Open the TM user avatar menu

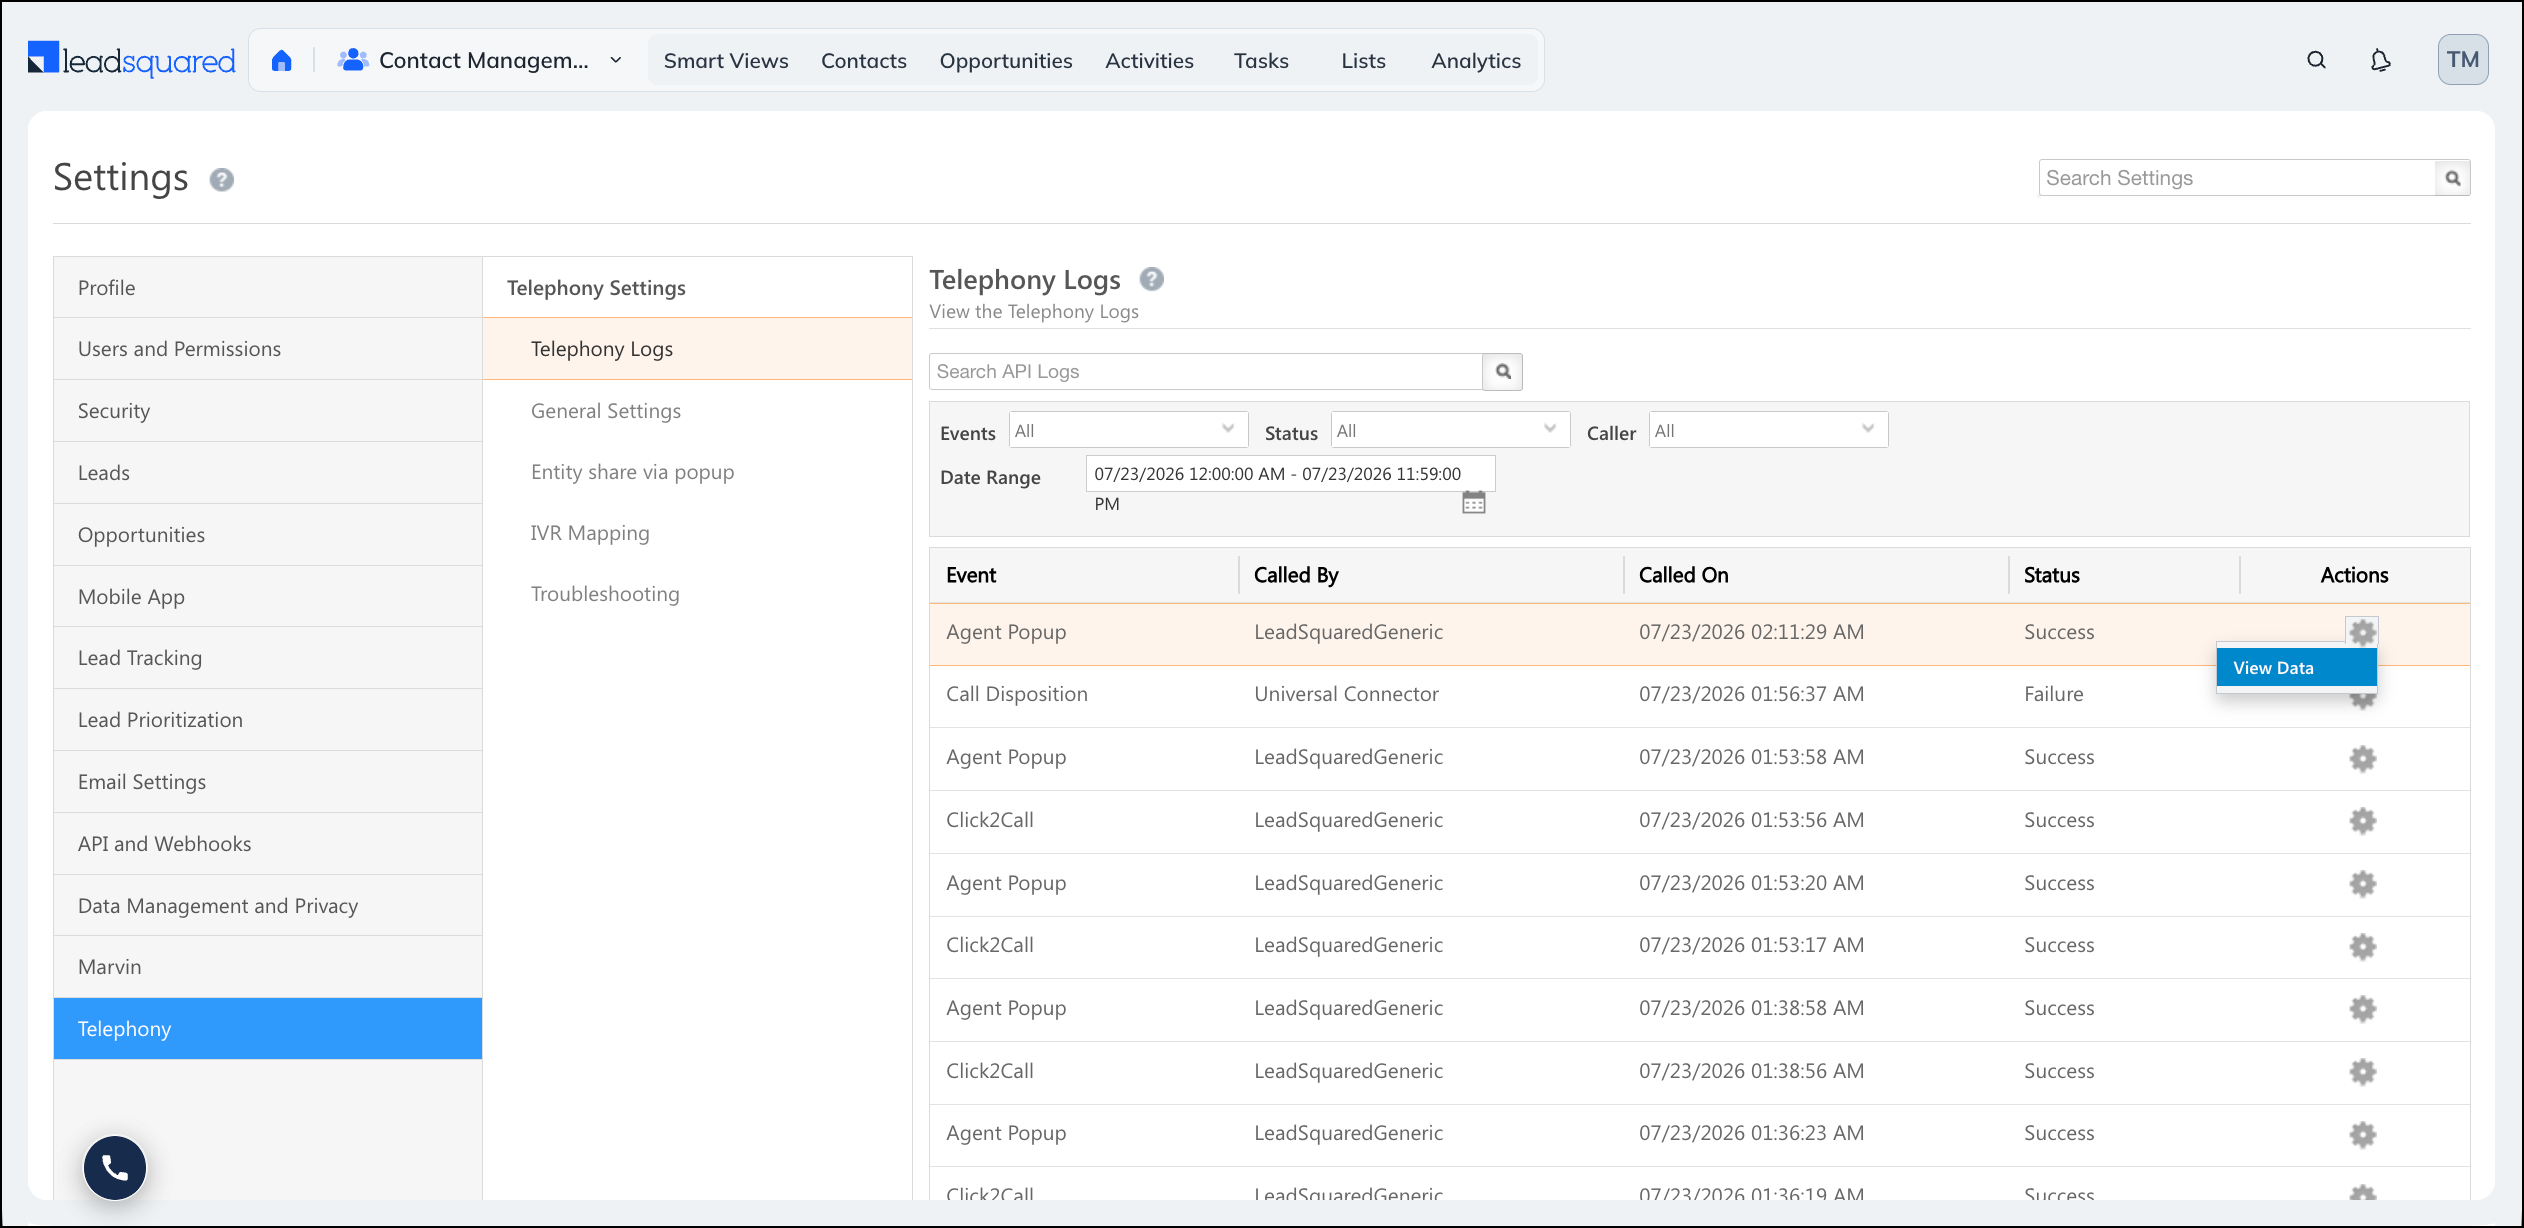point(2463,60)
